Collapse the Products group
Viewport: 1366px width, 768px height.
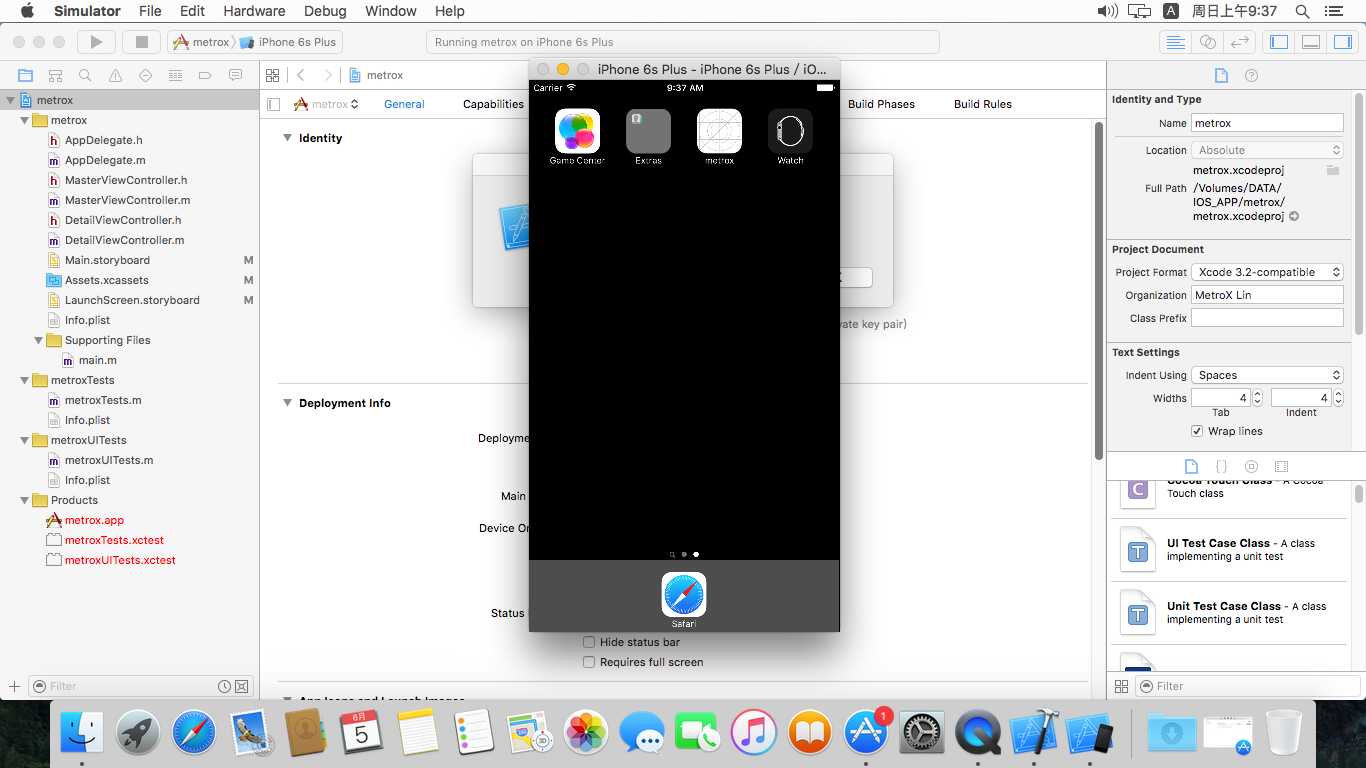coord(25,500)
